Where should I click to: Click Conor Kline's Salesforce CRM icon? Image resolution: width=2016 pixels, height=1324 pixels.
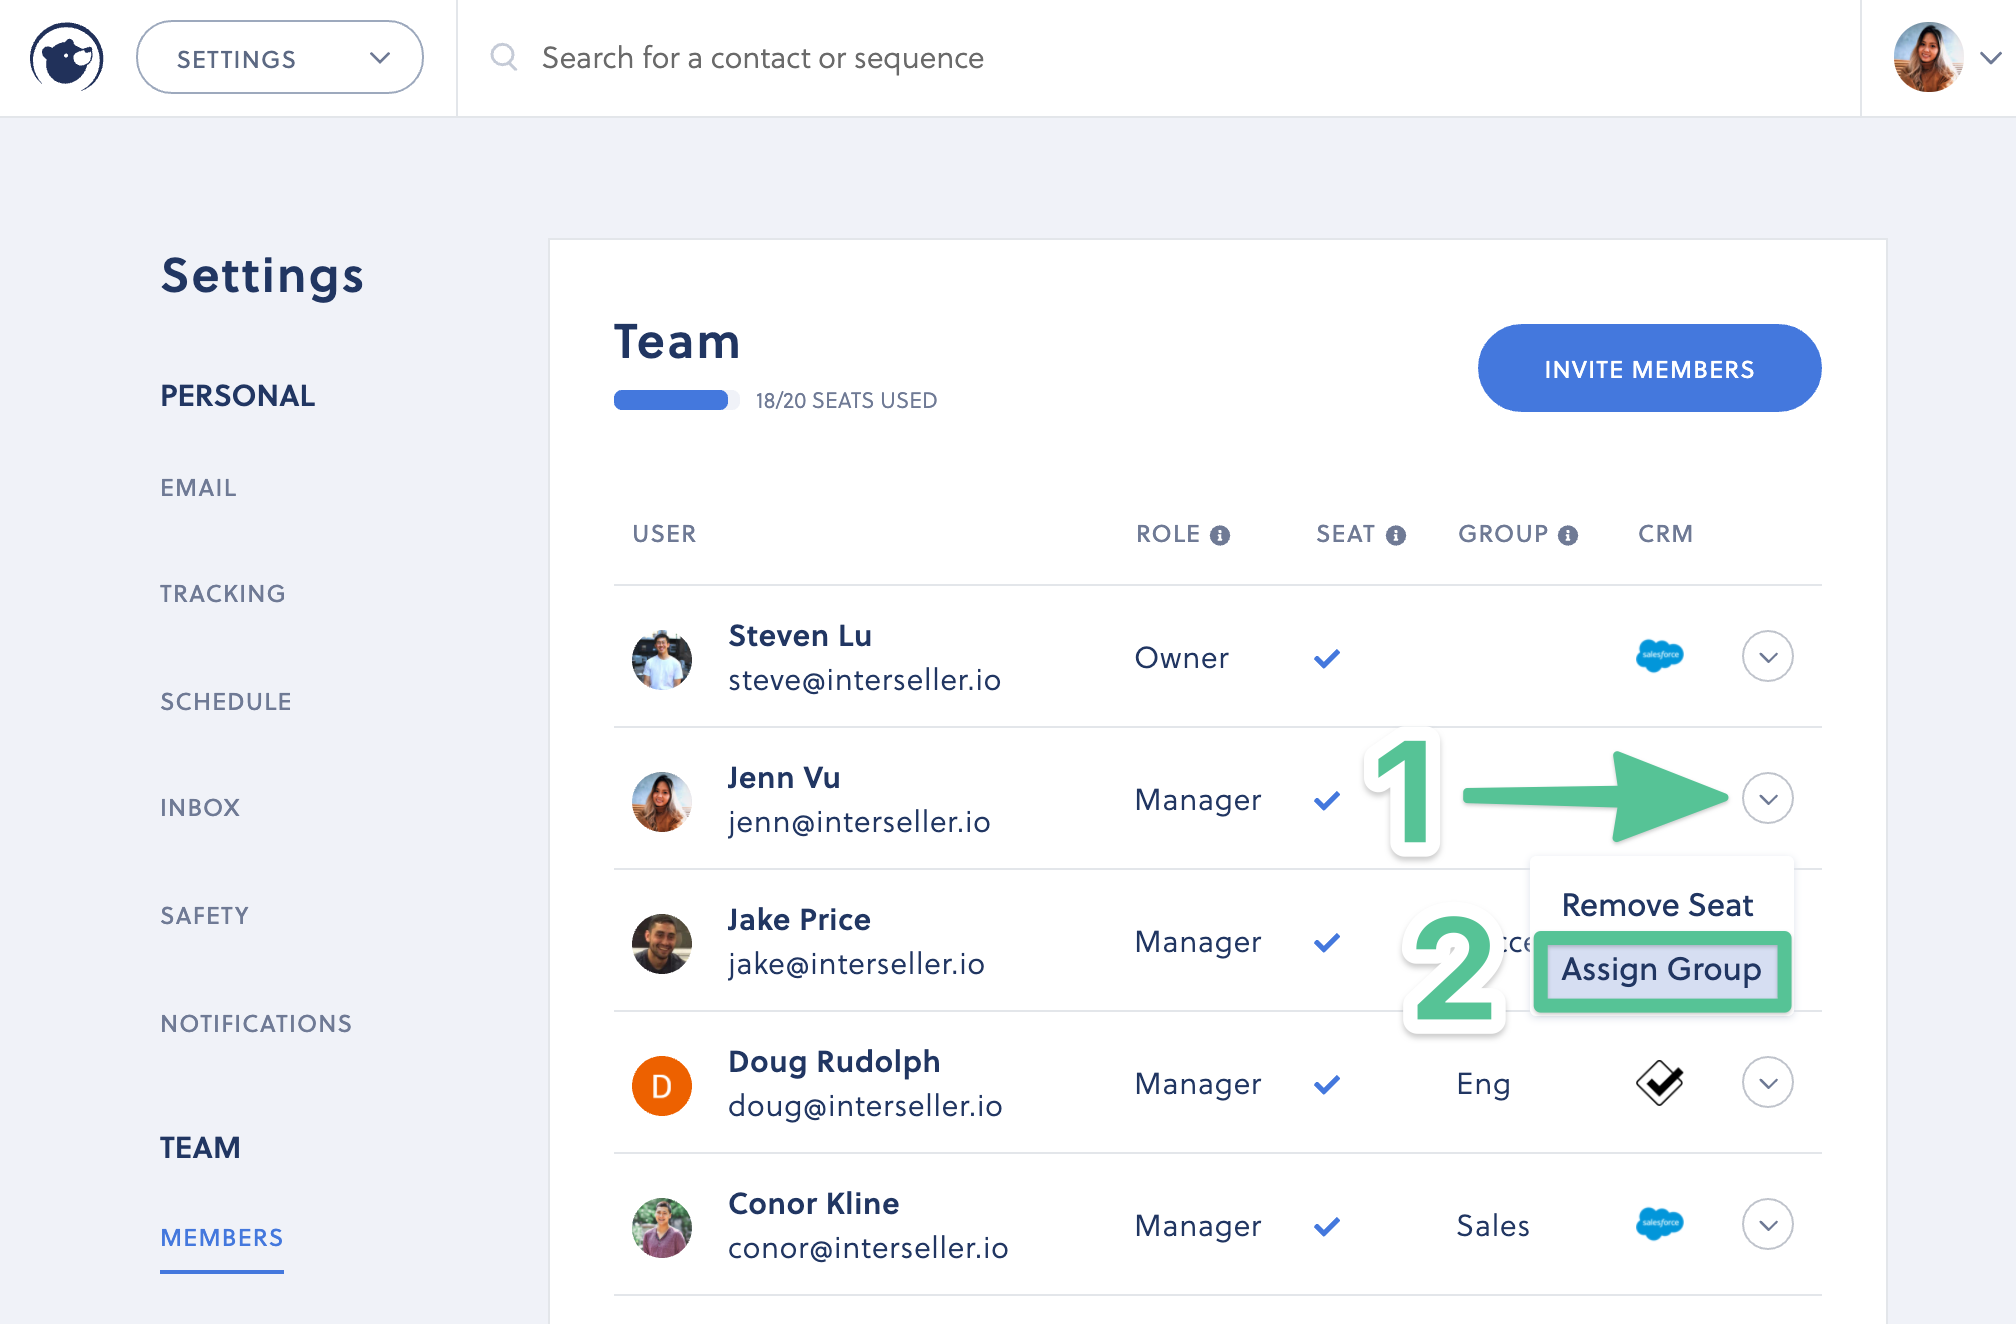(1660, 1224)
